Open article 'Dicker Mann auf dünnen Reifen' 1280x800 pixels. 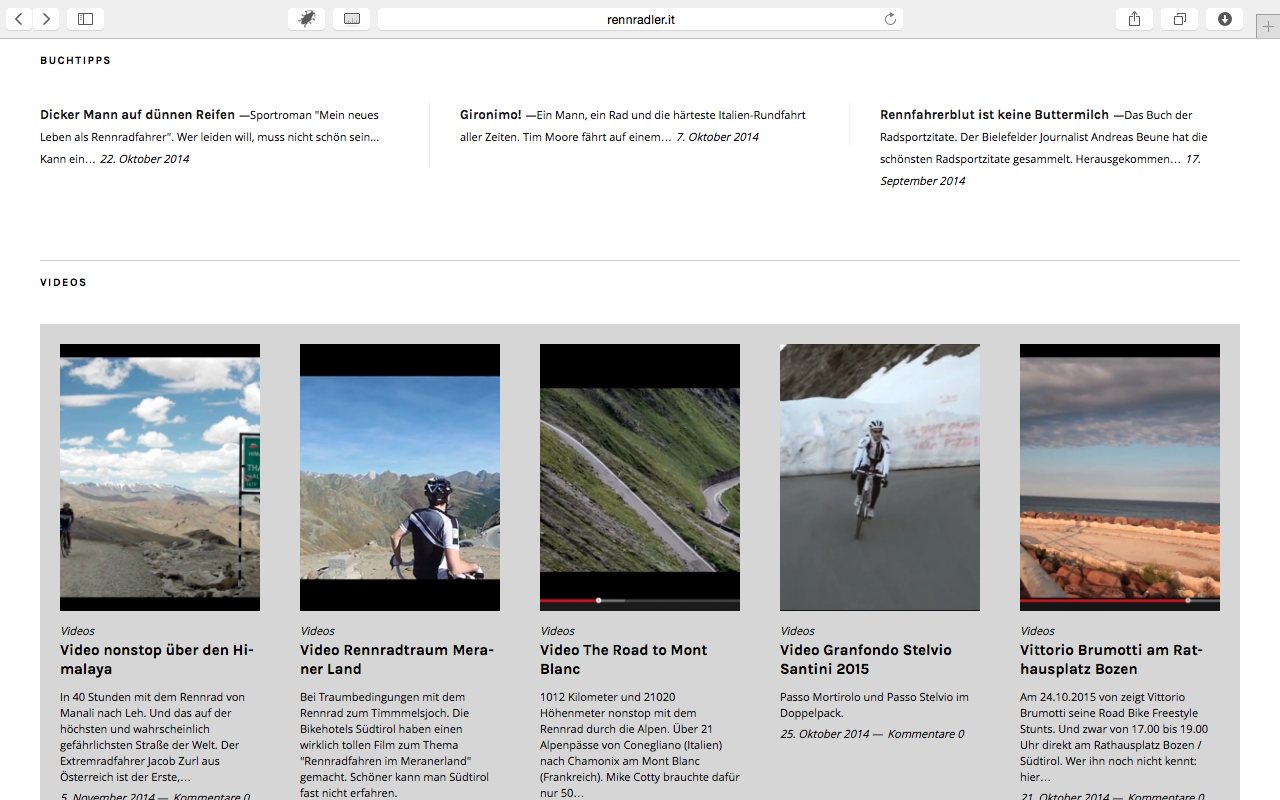click(138, 115)
